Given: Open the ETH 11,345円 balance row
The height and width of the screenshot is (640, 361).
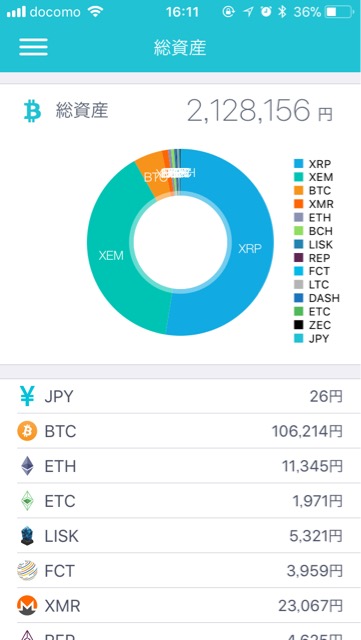Looking at the screenshot, I should click(x=180, y=466).
